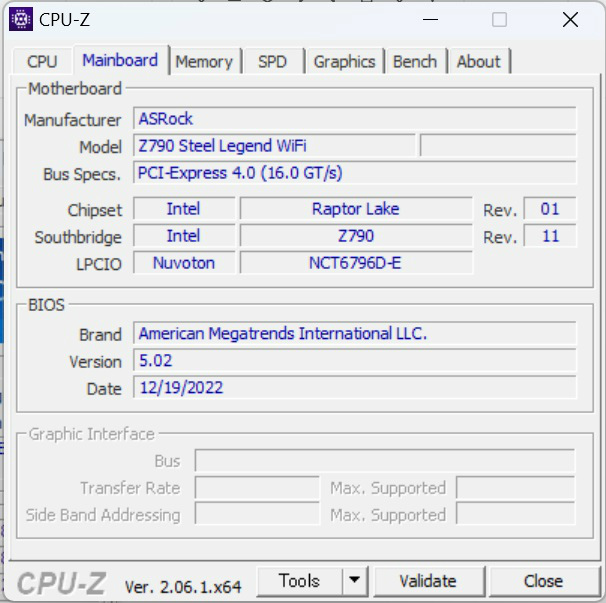Screen dimensions: 606x603
Task: Close the CPU-Z window with X
Action: tap(570, 19)
